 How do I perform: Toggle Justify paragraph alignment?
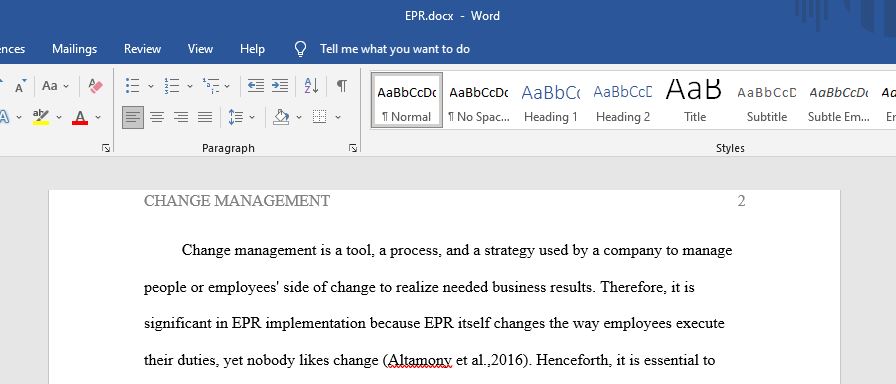(205, 117)
